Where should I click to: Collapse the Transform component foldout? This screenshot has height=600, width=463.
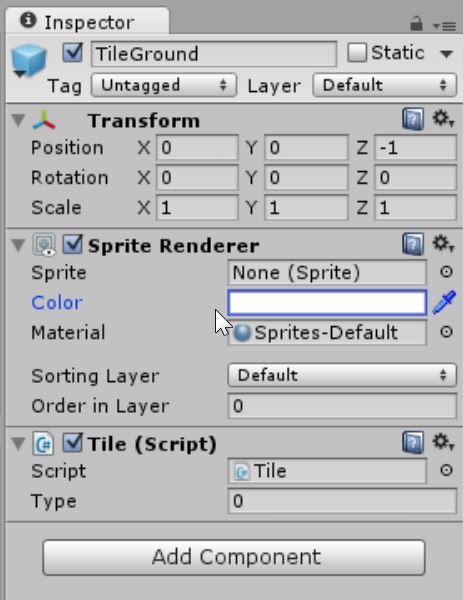(18, 120)
